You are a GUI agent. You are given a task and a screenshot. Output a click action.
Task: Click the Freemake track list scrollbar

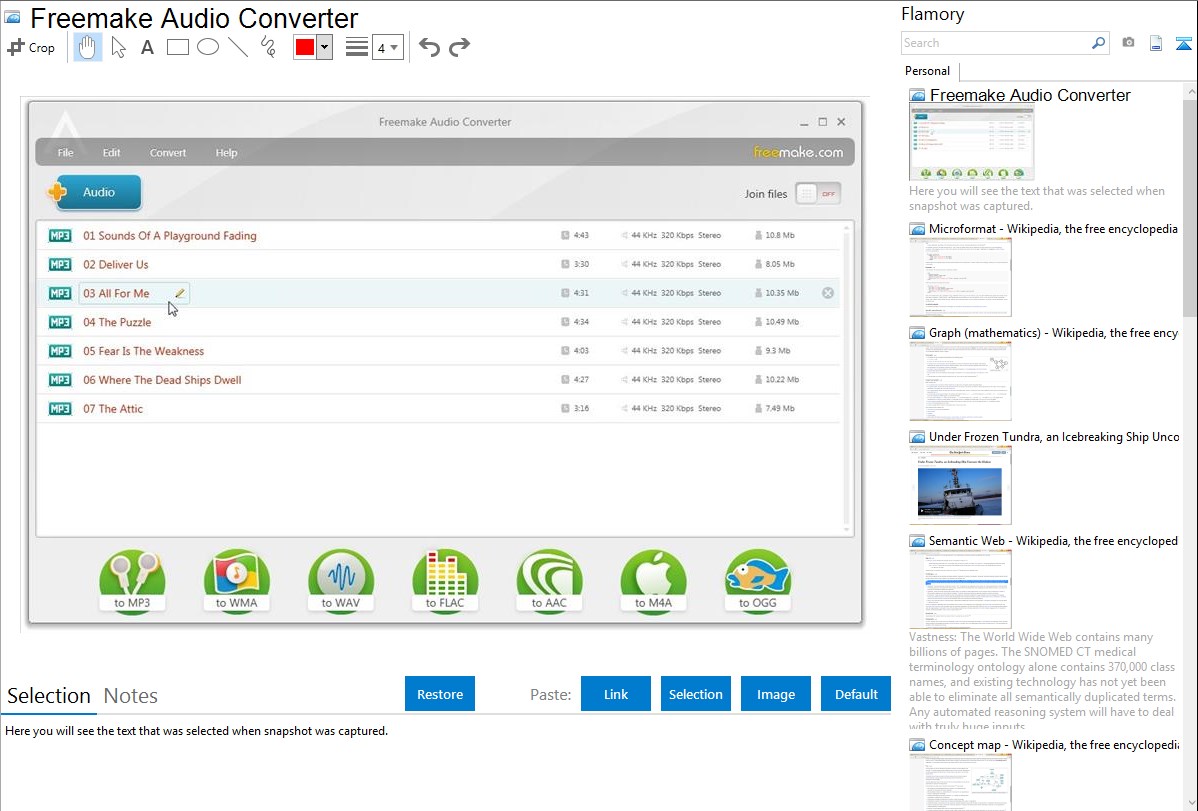click(846, 378)
